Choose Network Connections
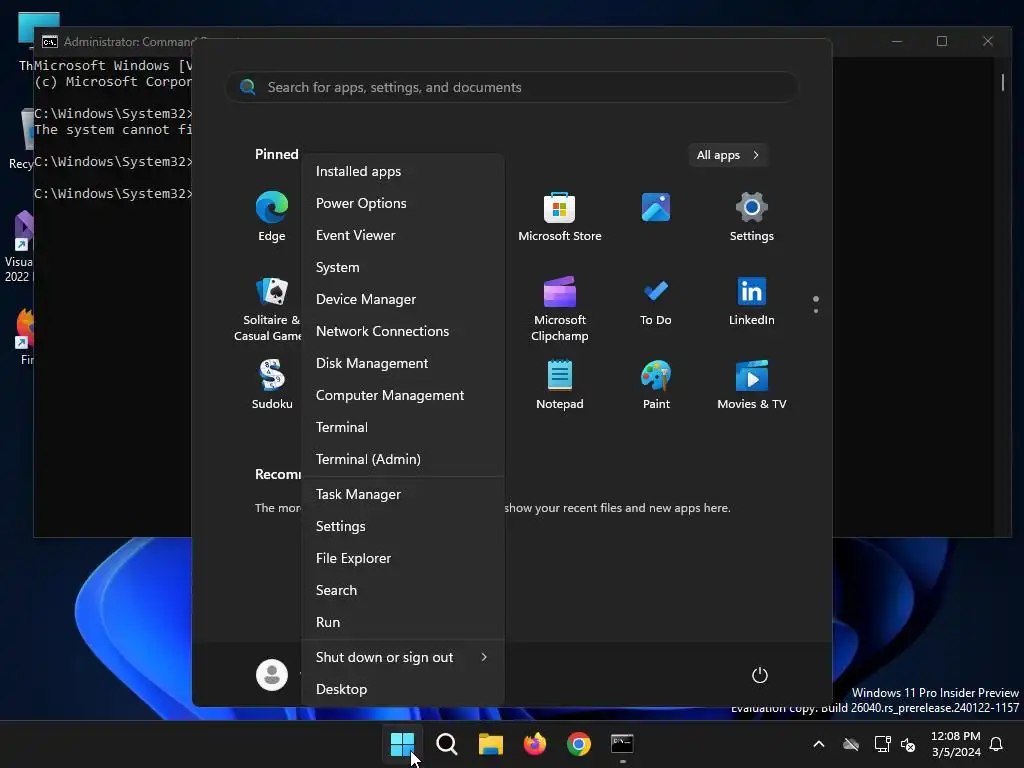 point(402,331)
